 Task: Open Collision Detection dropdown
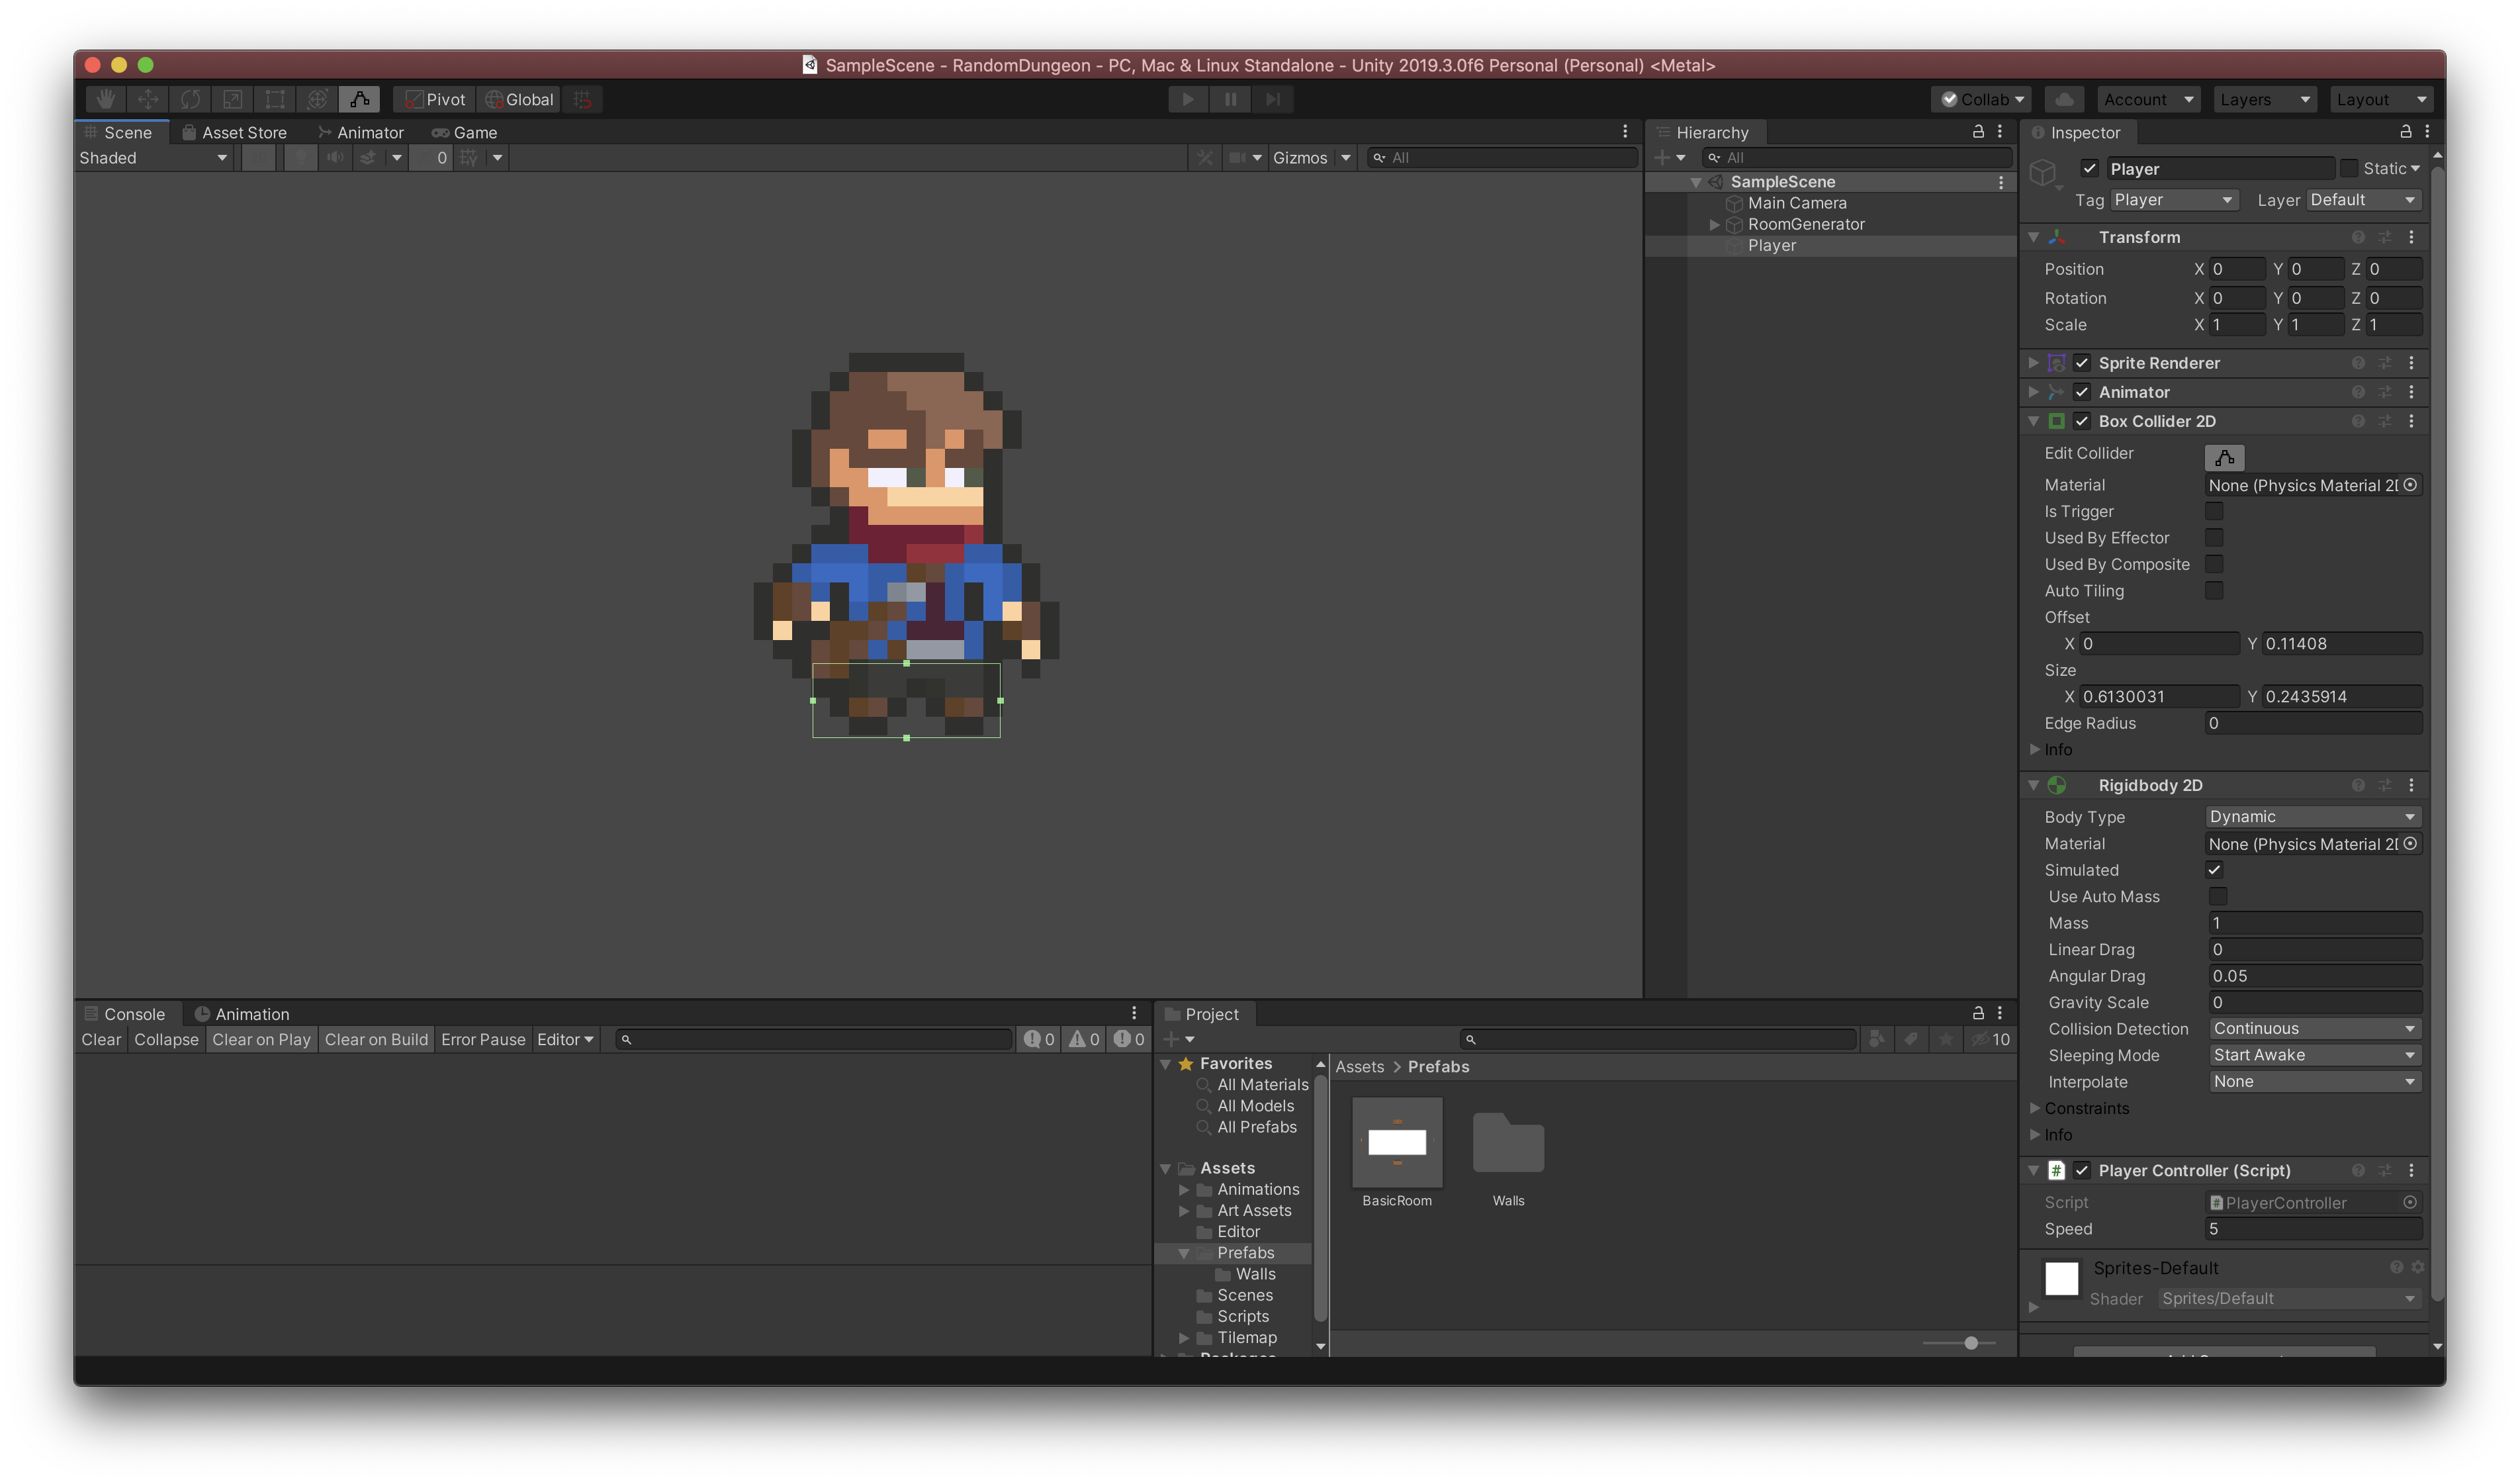(2315, 1029)
